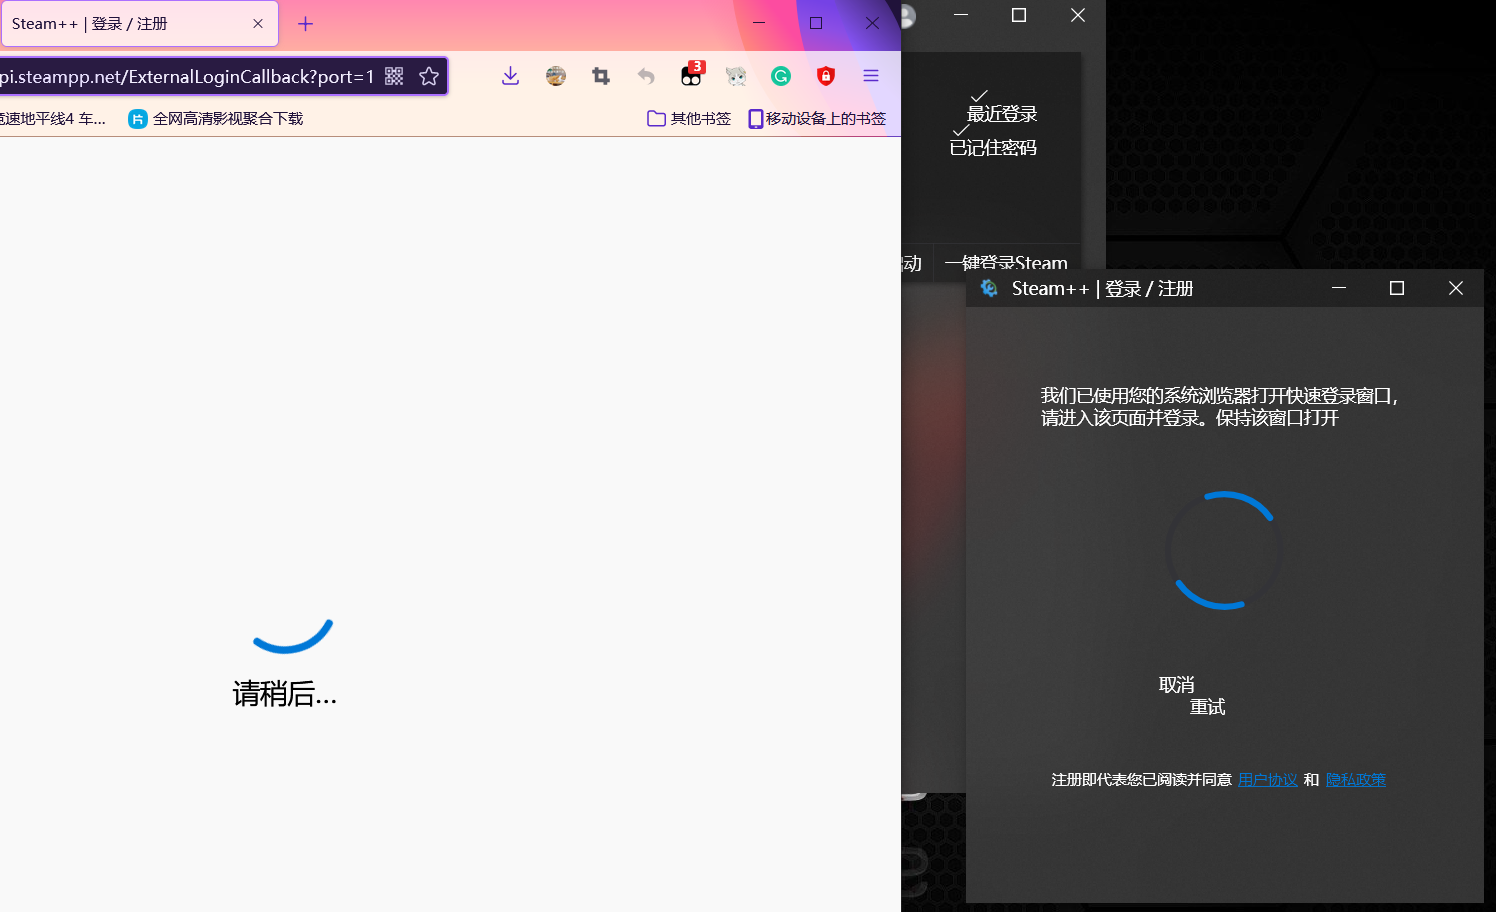Click the blue loading spinner in Steam++
The width and height of the screenshot is (1496, 912).
pyautogui.click(x=1223, y=550)
